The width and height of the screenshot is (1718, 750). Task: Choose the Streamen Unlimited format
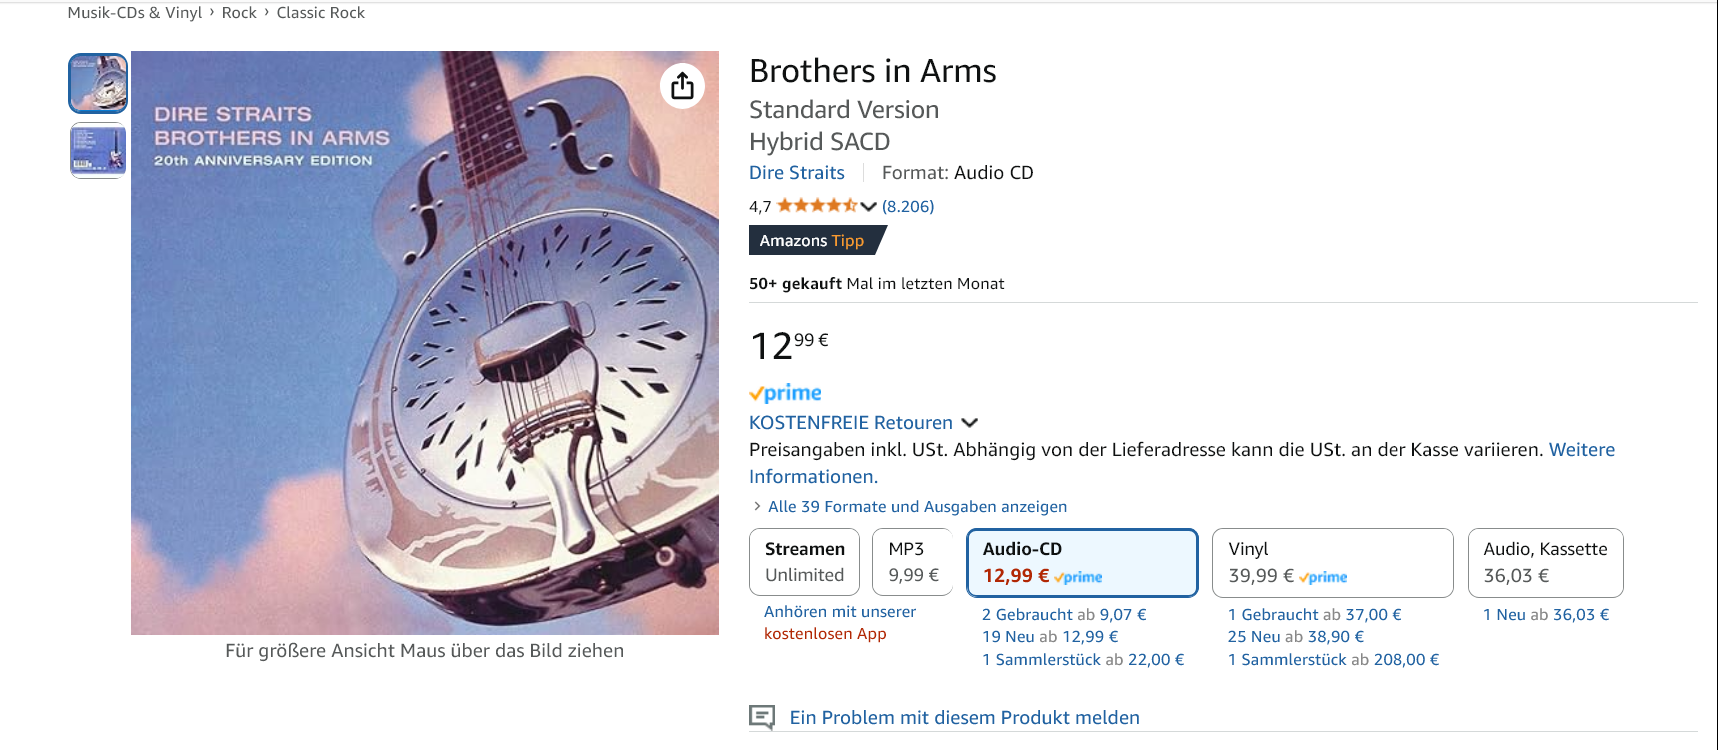(x=804, y=562)
